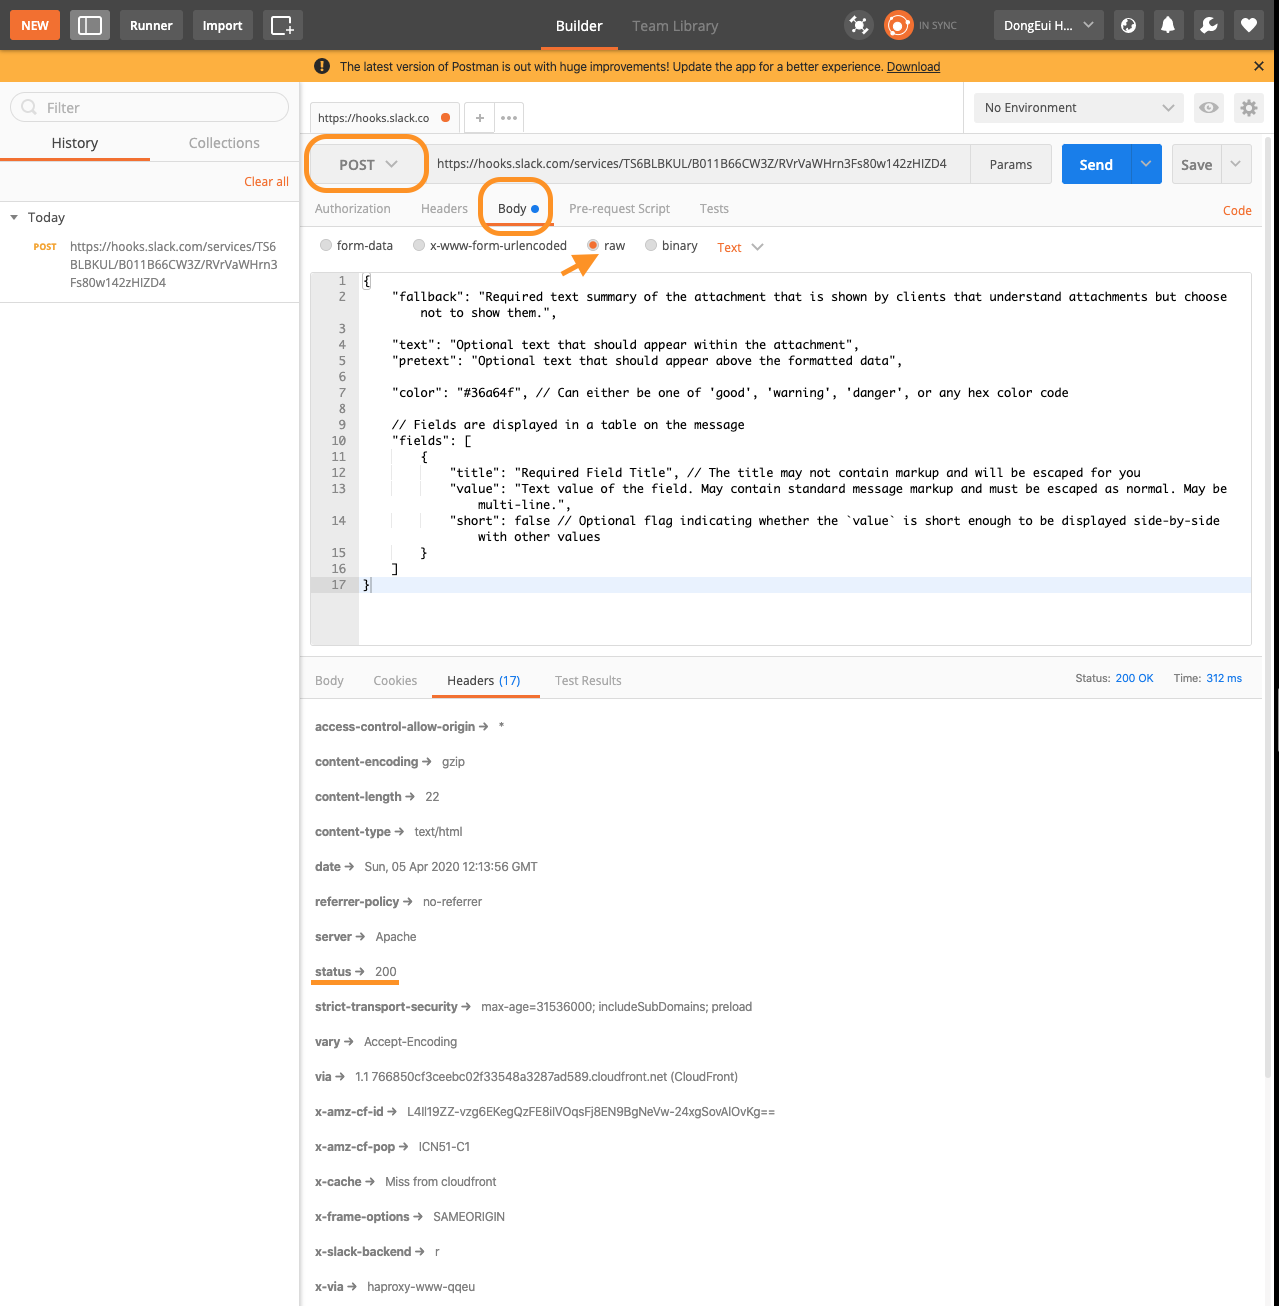The width and height of the screenshot is (1279, 1306).
Task: Click the Download link in banner
Action: point(913,67)
